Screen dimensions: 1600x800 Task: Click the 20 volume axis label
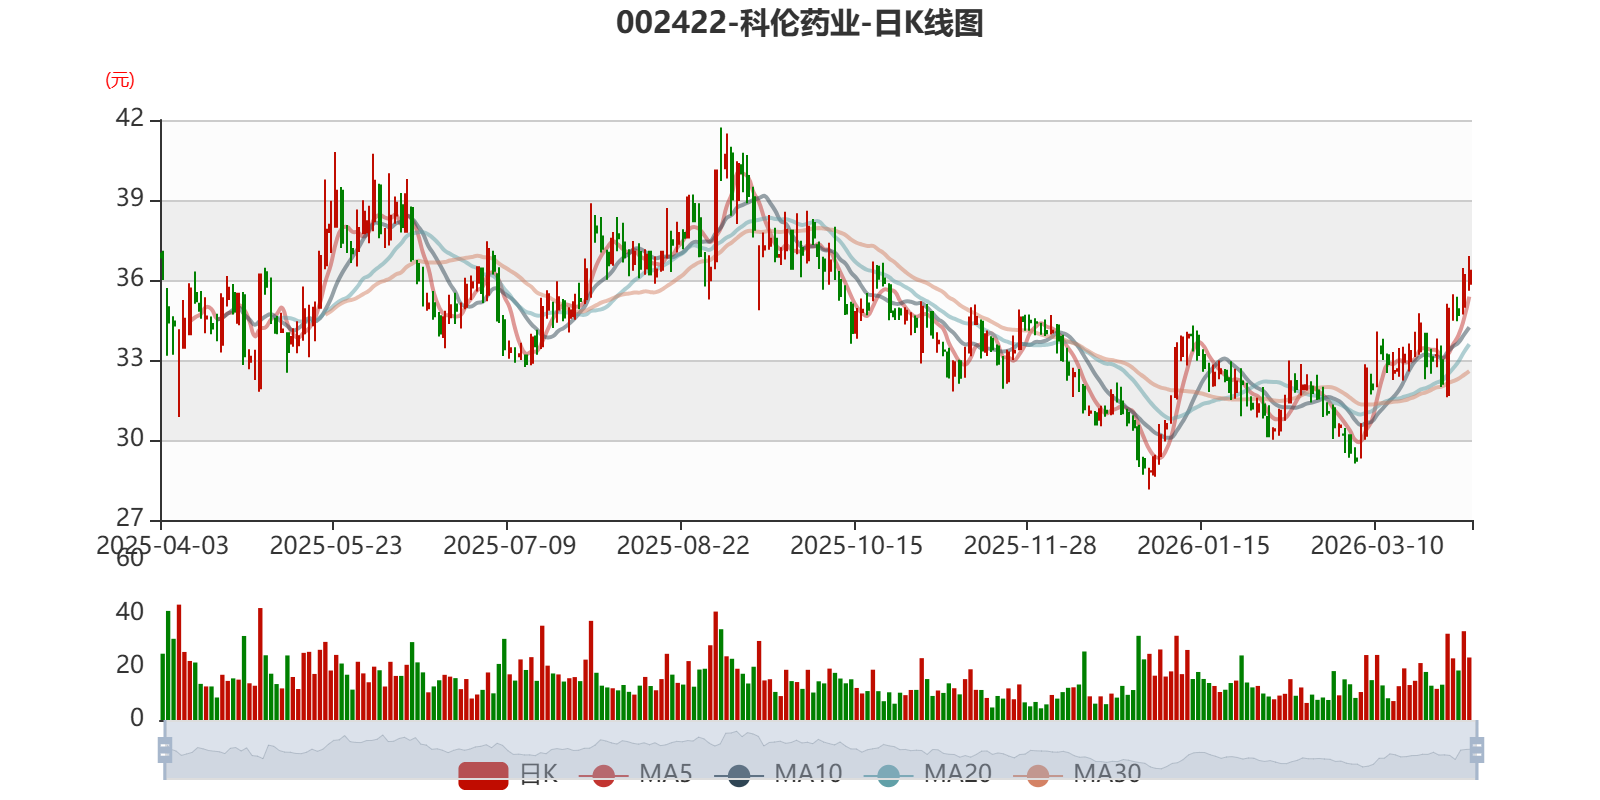click(x=130, y=665)
